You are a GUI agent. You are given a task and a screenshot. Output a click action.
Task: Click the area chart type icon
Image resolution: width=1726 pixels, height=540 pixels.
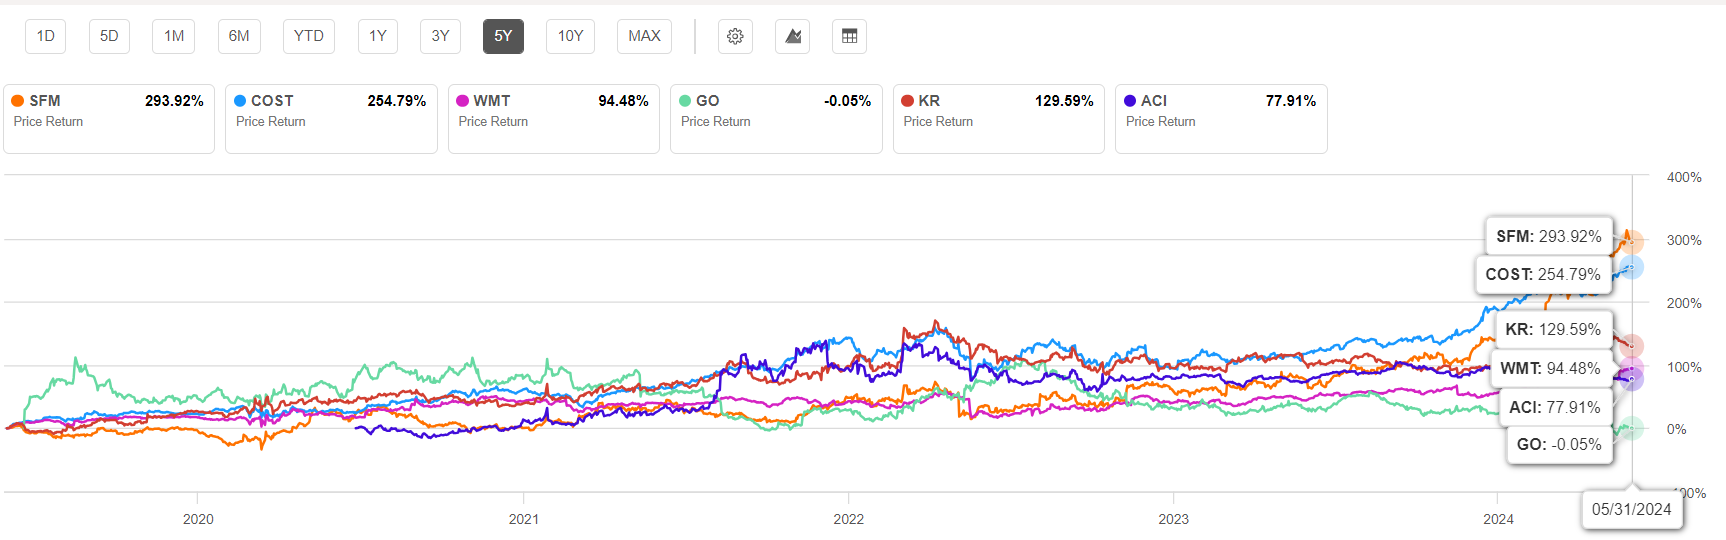tap(792, 37)
